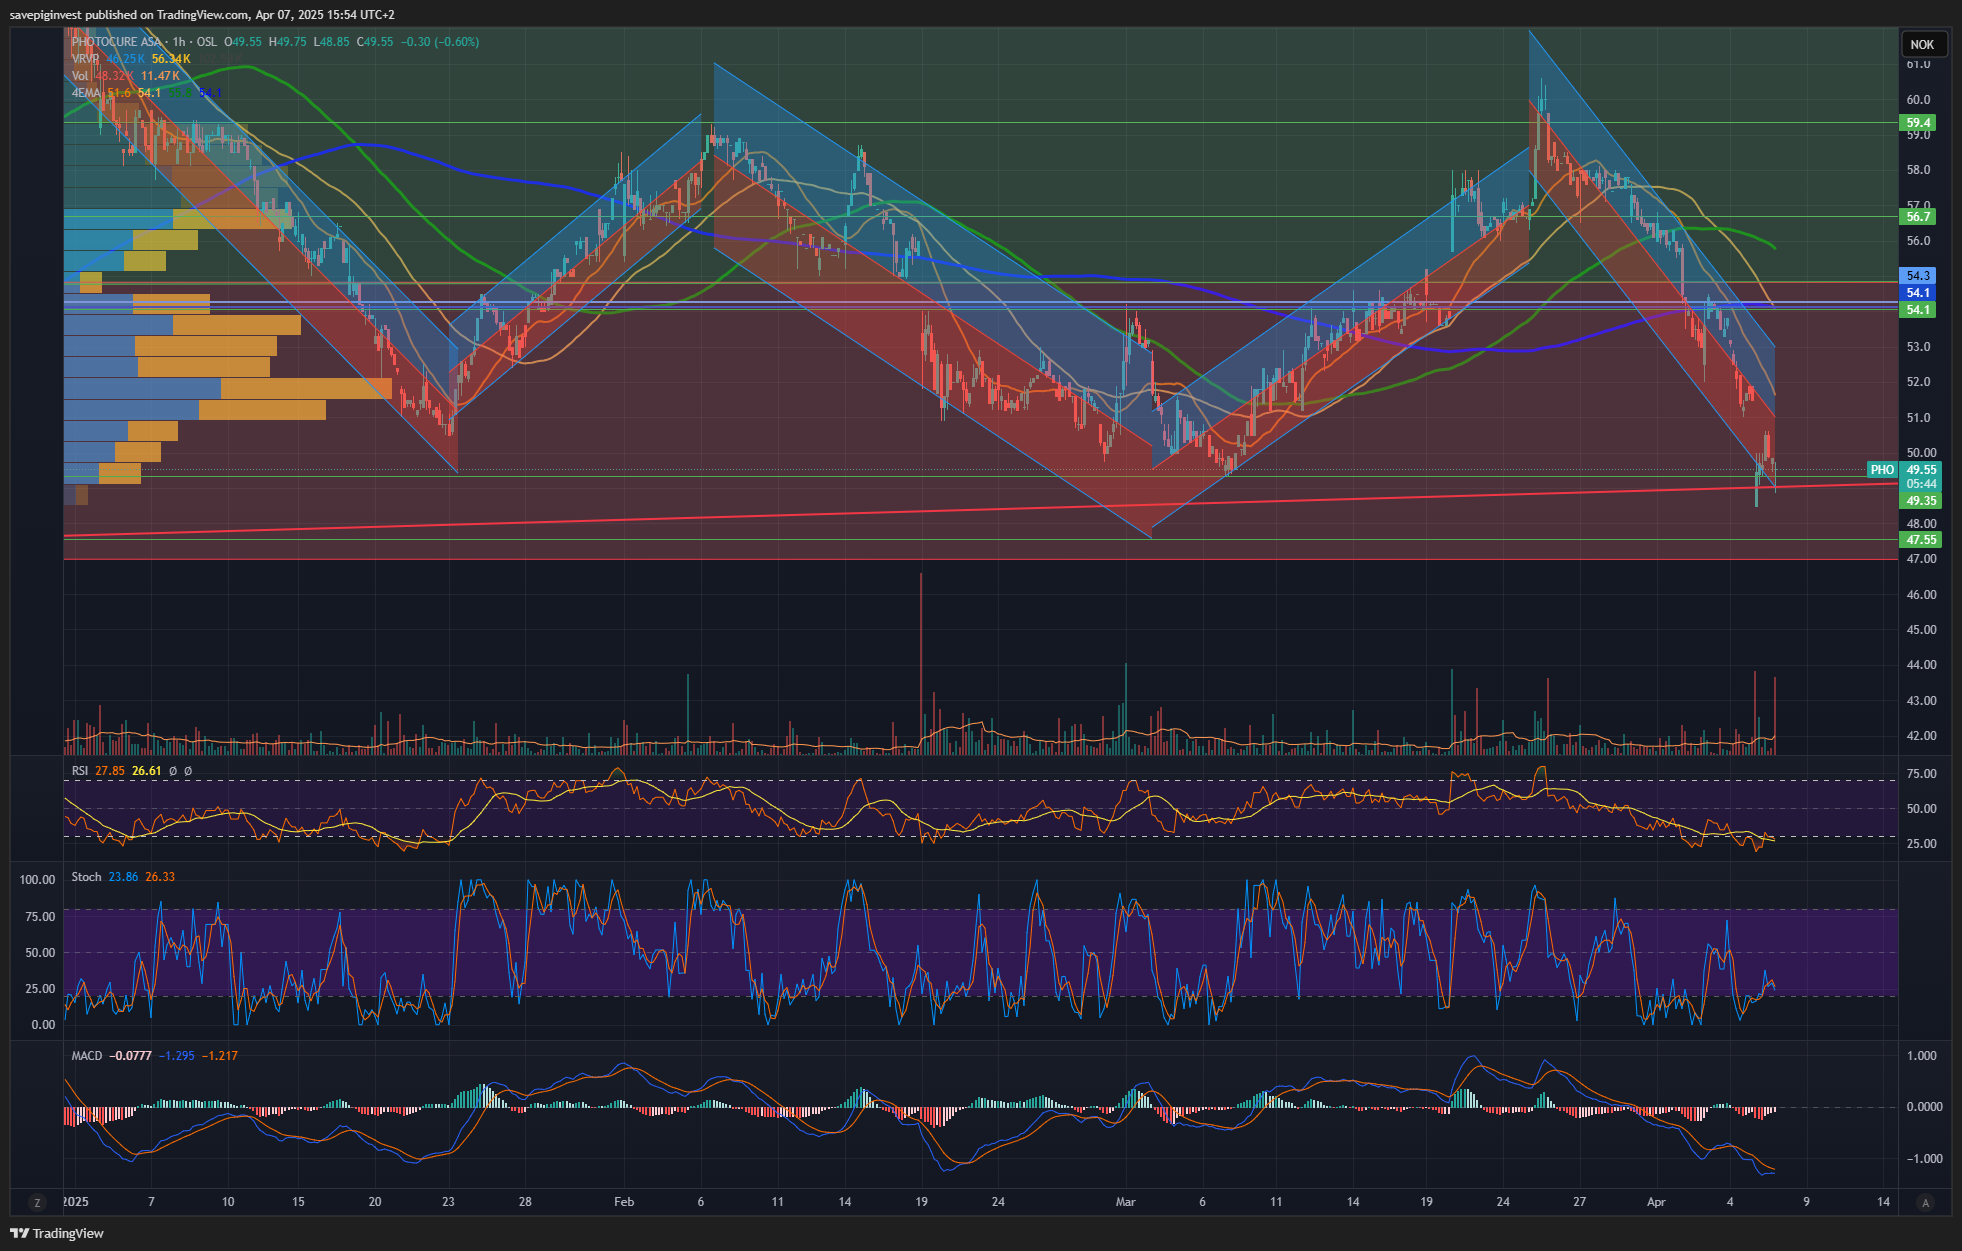Select the PHOTOCURE ASA symbol title
The image size is (1962, 1251).
[116, 42]
